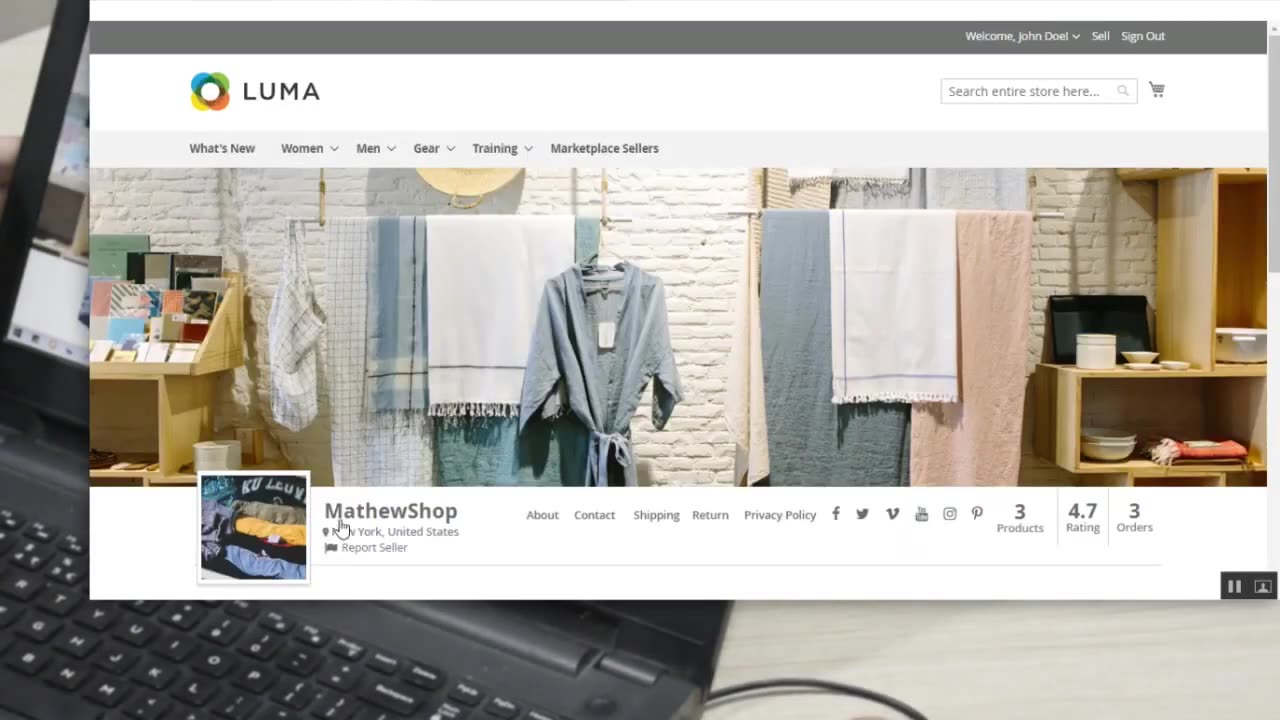Open seller's Facebook page
The height and width of the screenshot is (720, 1280).
click(x=836, y=514)
